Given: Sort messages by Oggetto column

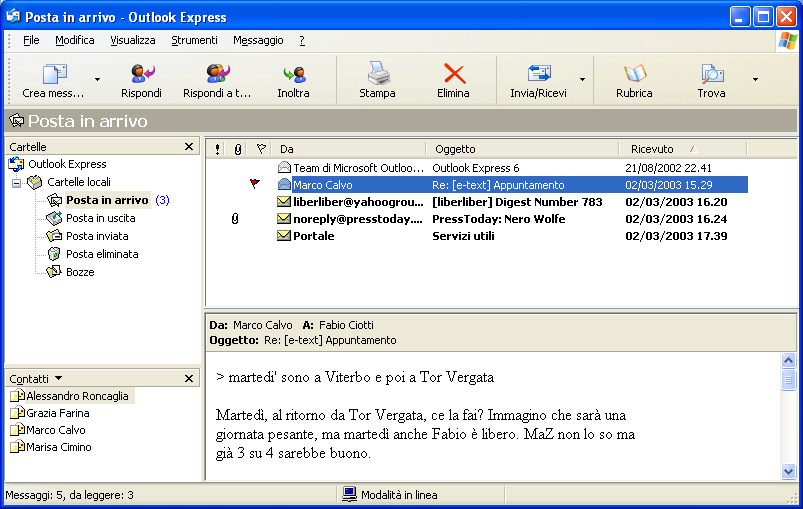Looking at the screenshot, I should point(522,149).
